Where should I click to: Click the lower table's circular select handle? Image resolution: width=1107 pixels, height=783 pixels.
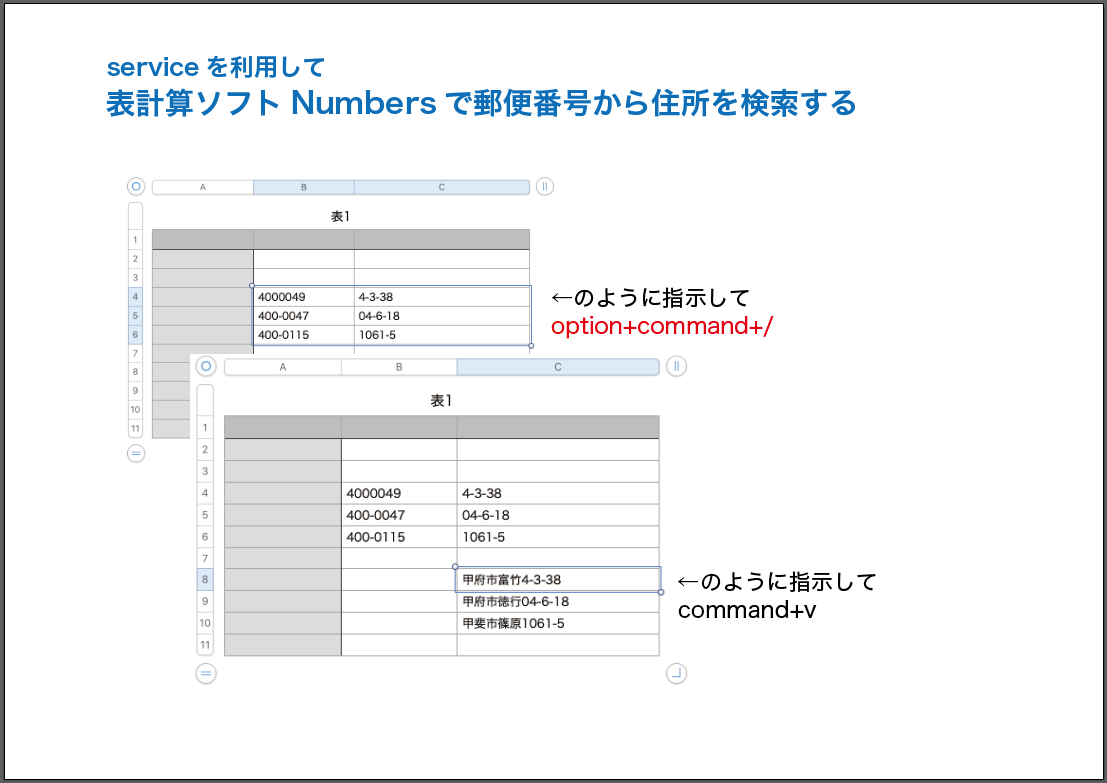point(206,366)
